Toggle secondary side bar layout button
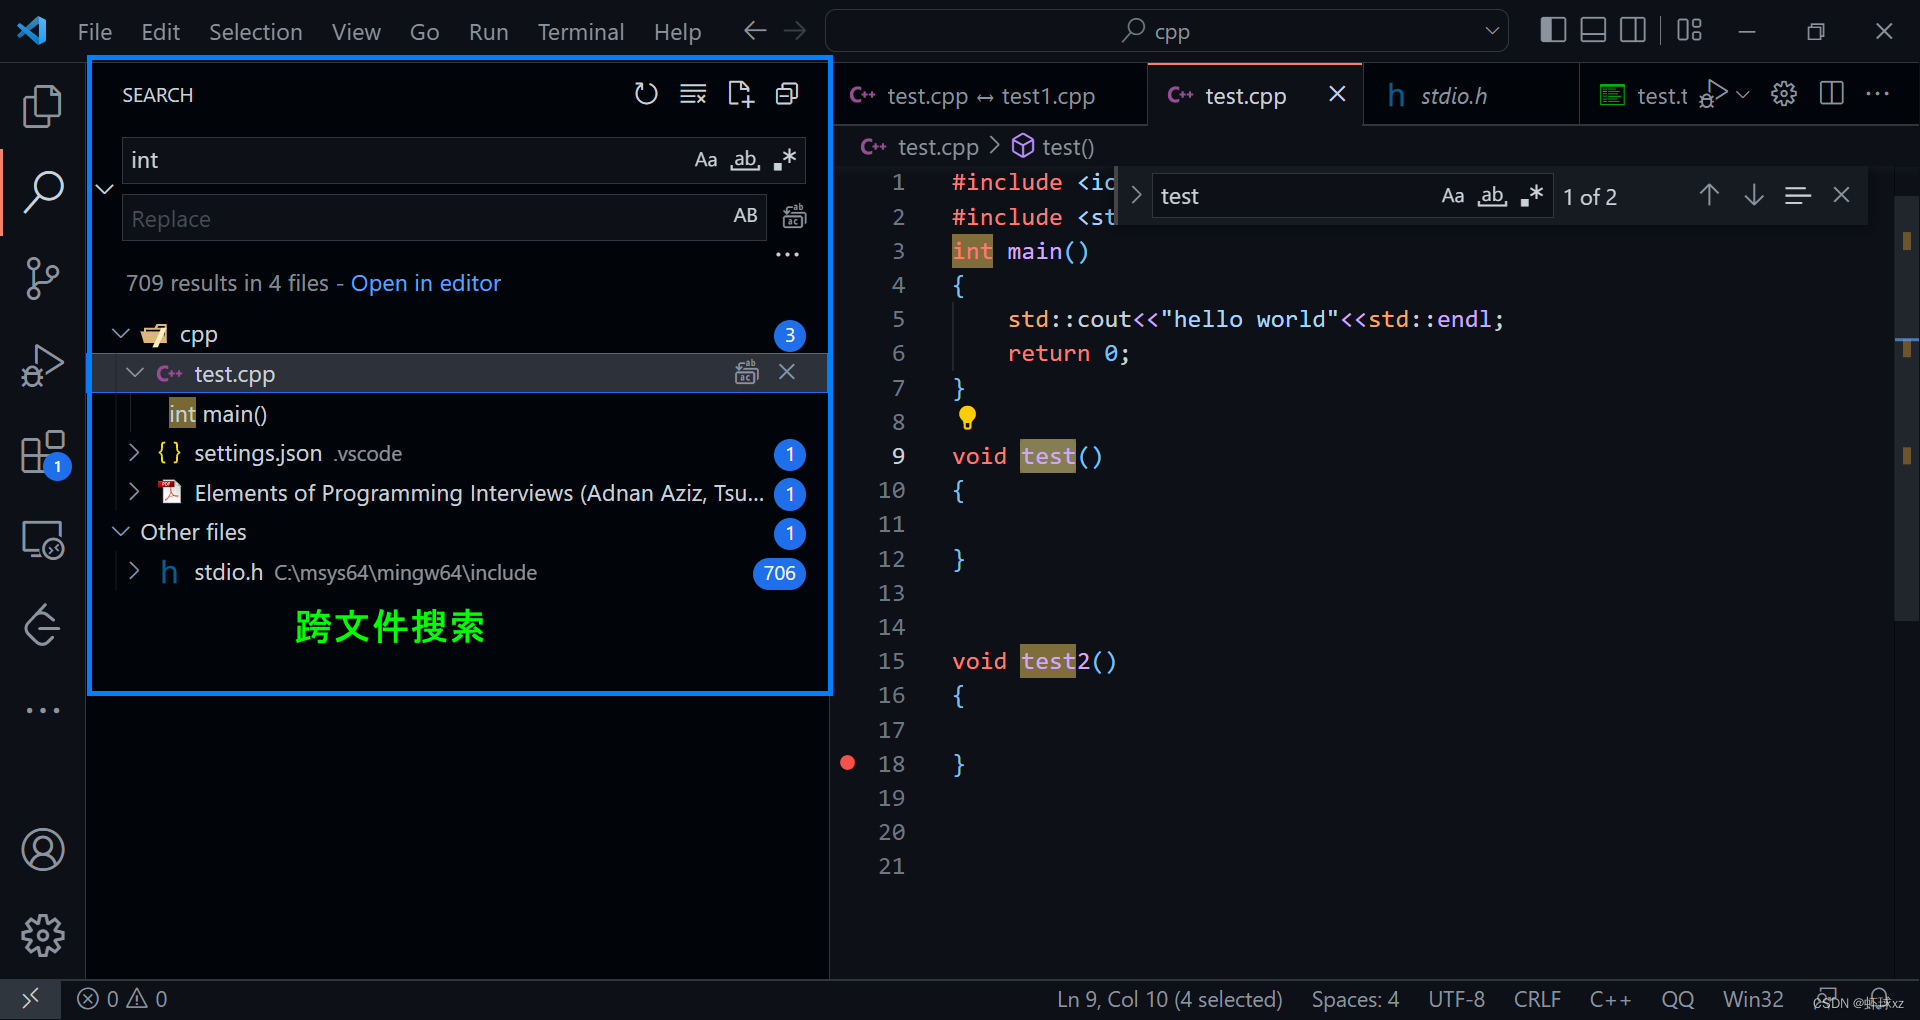Image resolution: width=1920 pixels, height=1020 pixels. (1633, 30)
